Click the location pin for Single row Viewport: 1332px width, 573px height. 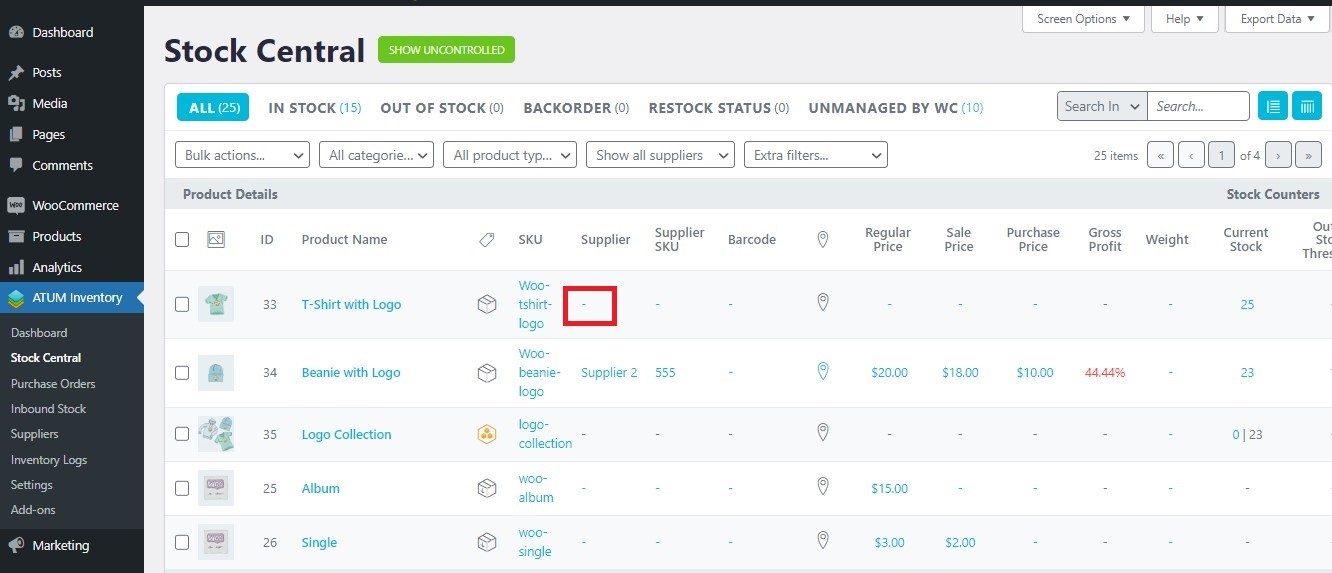coord(823,541)
